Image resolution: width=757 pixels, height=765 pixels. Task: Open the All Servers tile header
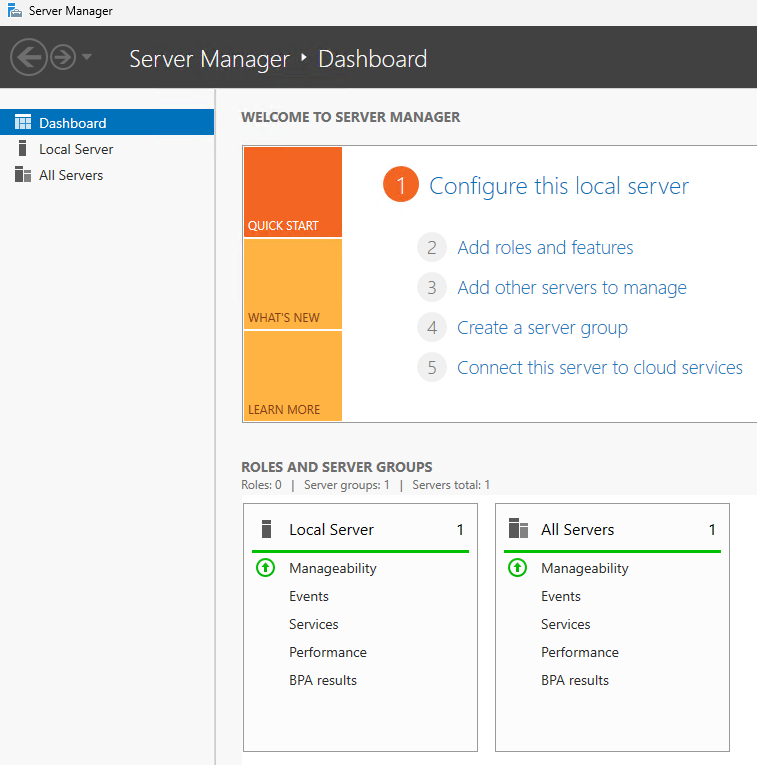[612, 529]
